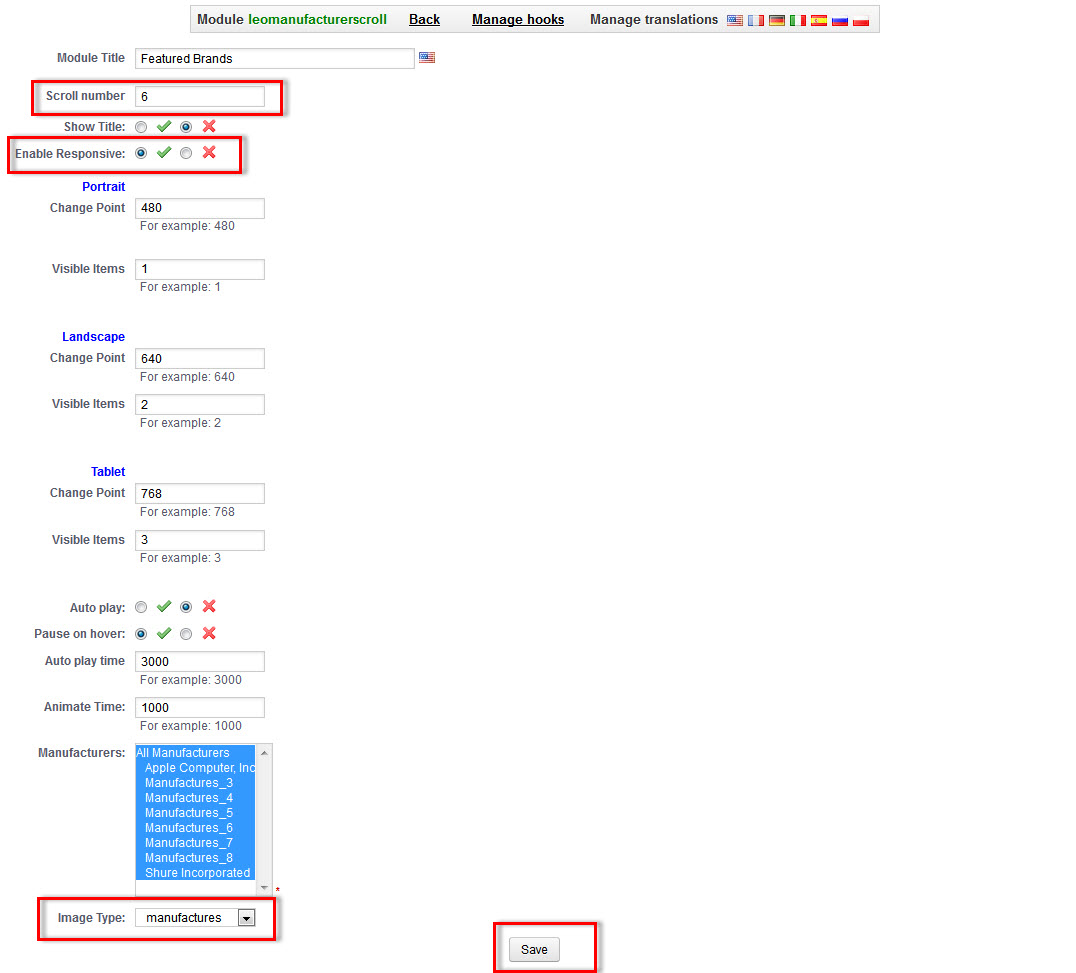The height and width of the screenshot is (973, 1076).
Task: Open Polish flag translation
Action: point(861,21)
